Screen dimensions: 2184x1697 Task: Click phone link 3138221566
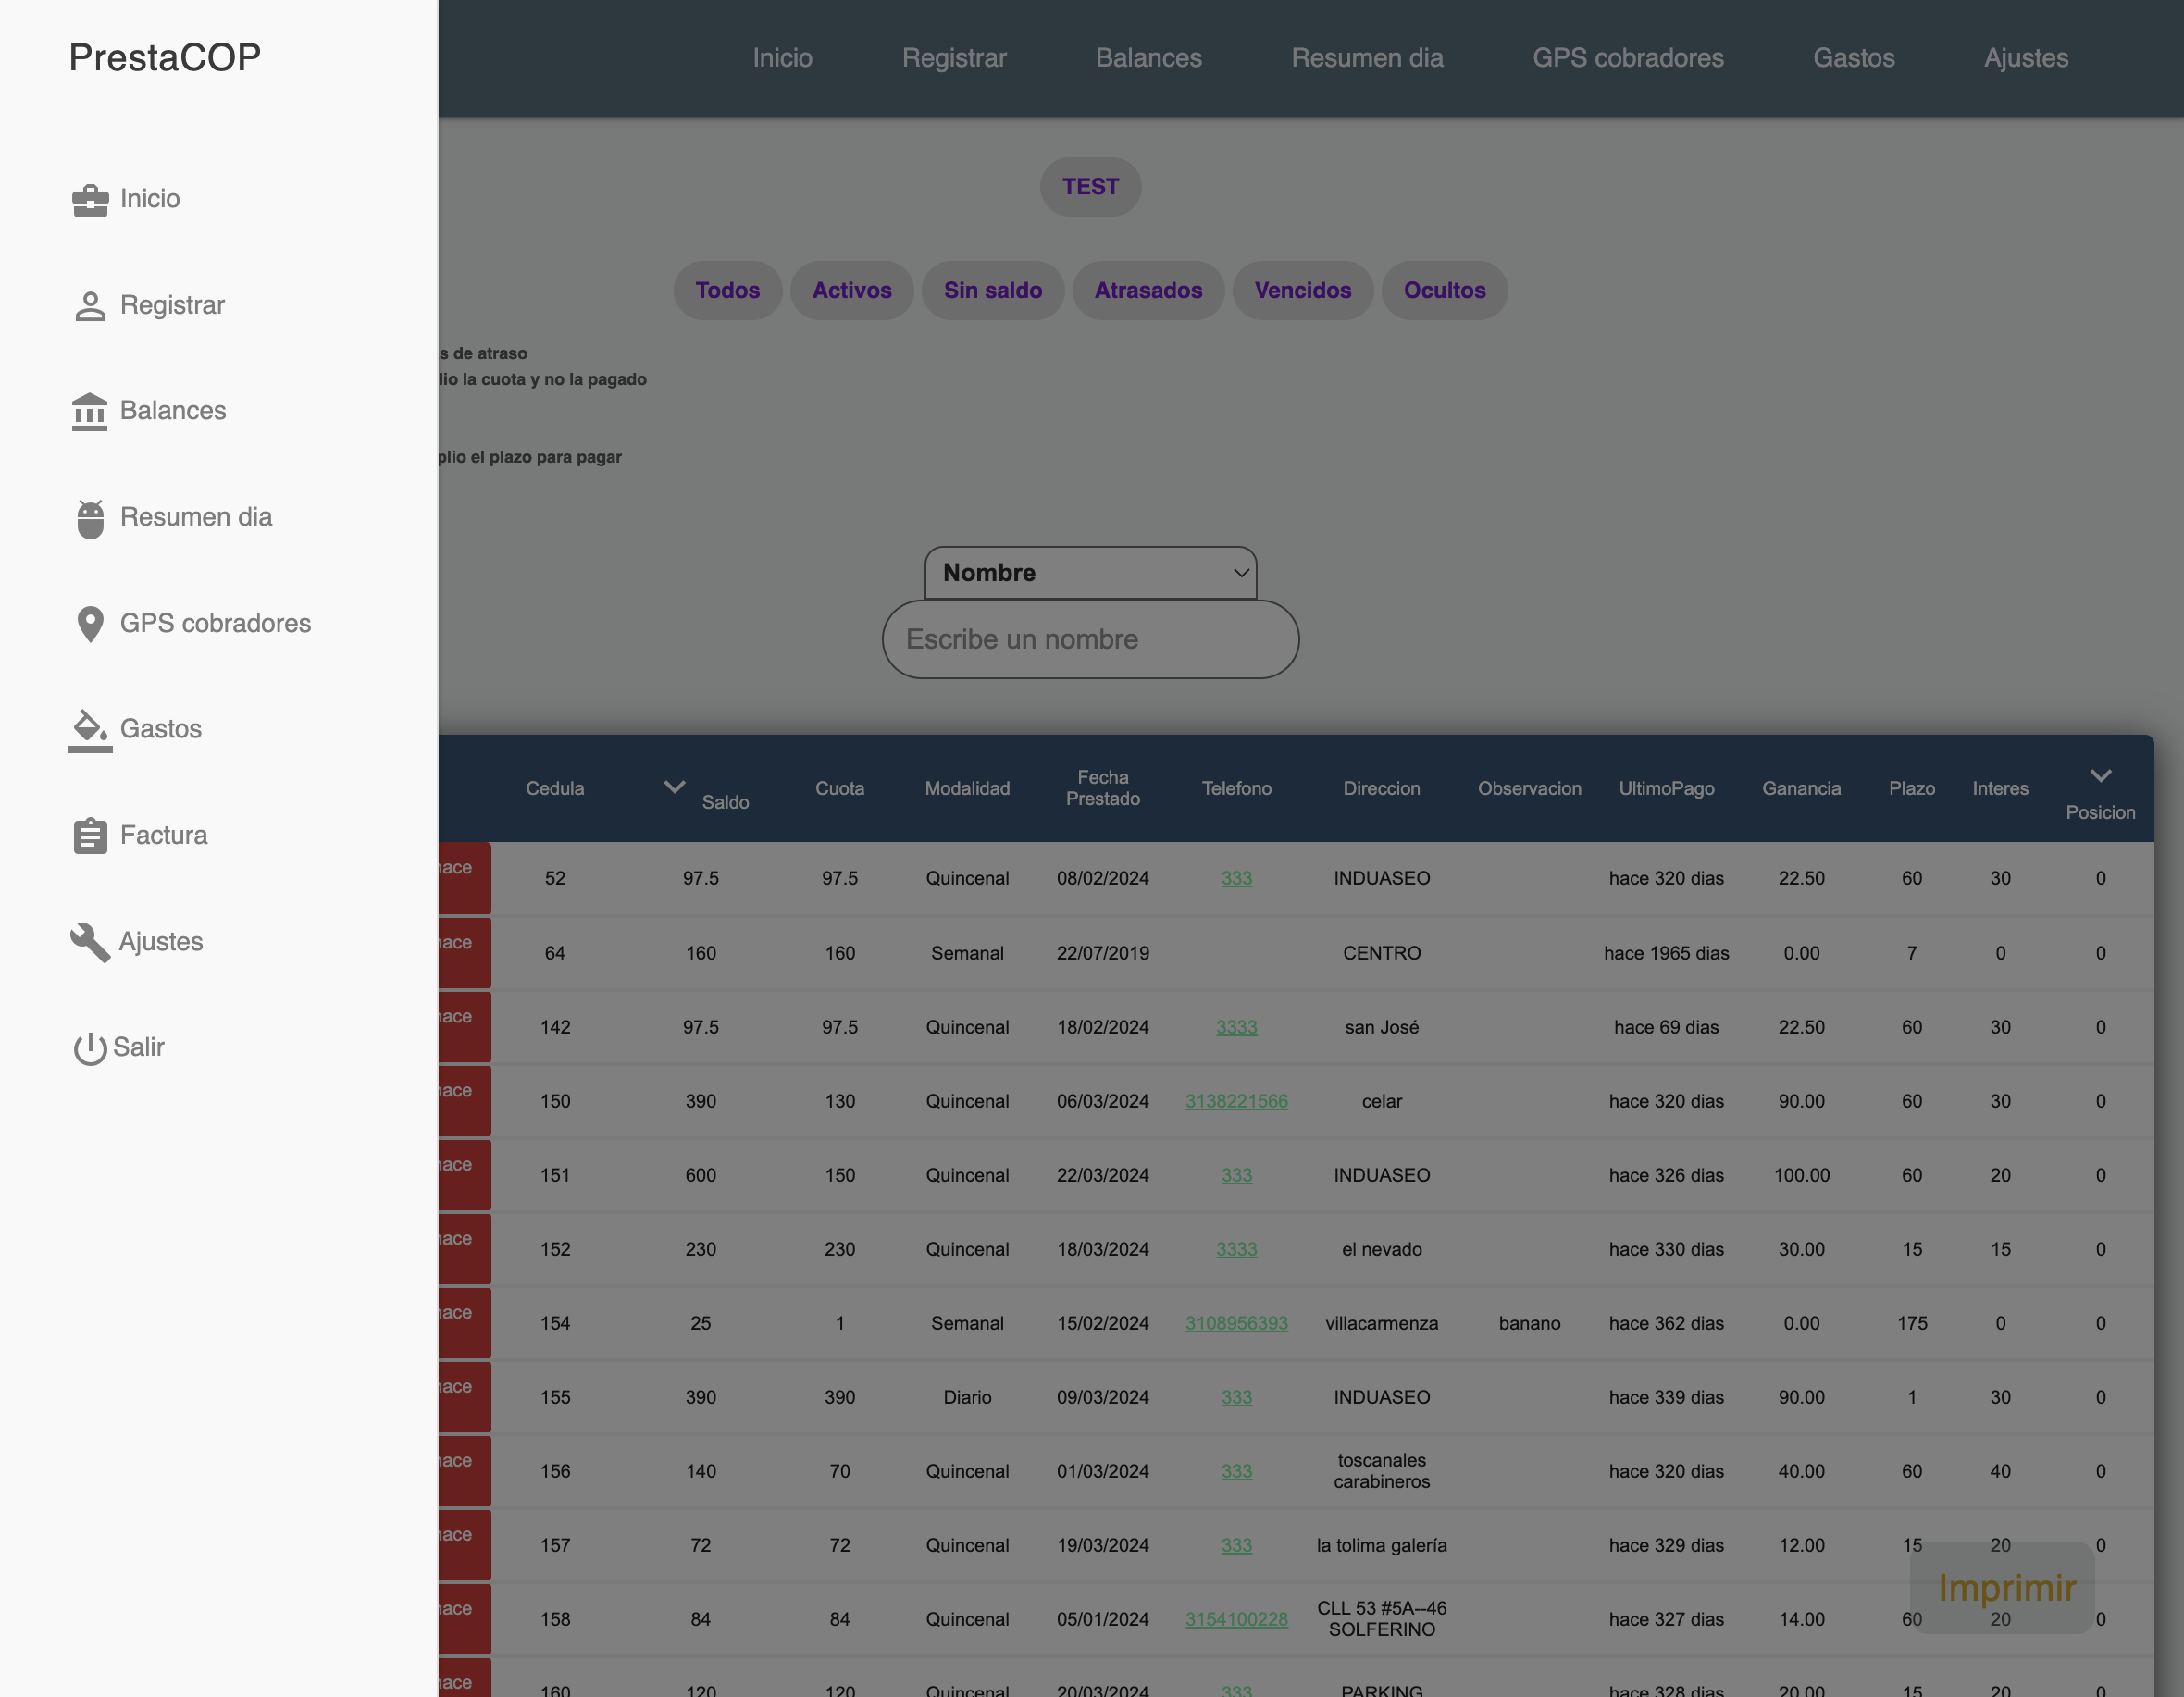coord(1236,1101)
